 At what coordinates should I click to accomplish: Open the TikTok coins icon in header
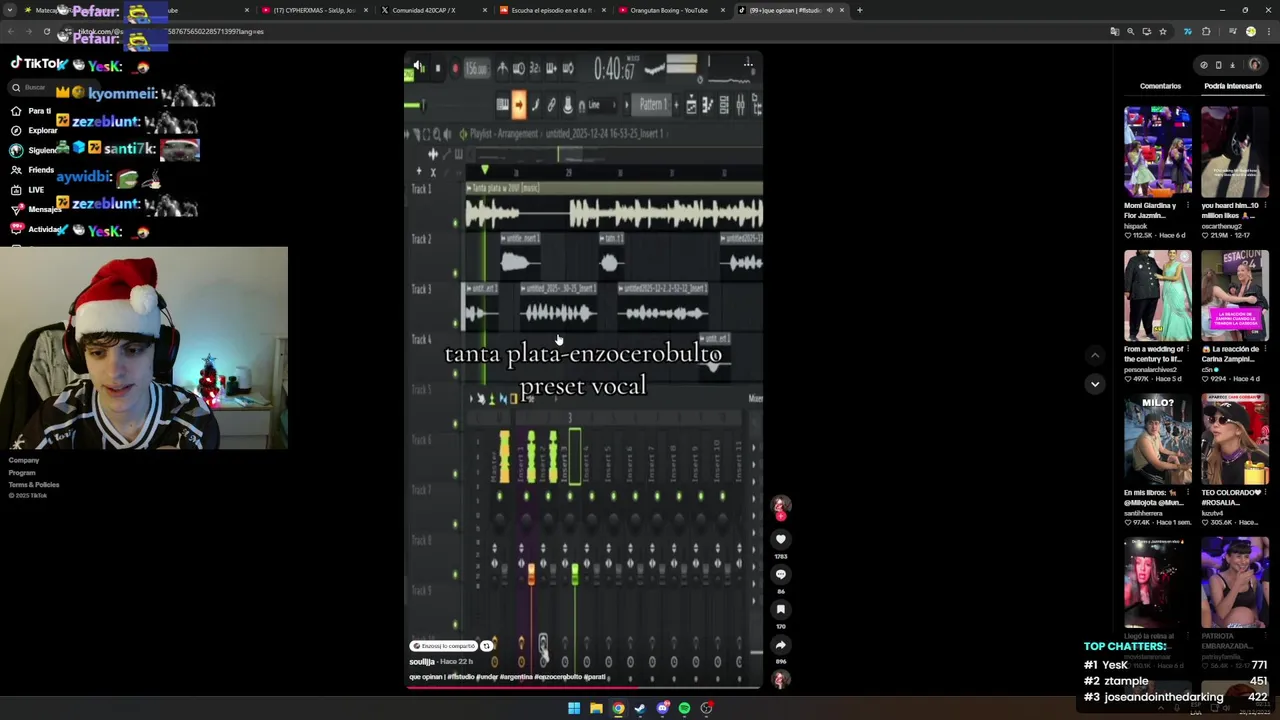(1203, 65)
